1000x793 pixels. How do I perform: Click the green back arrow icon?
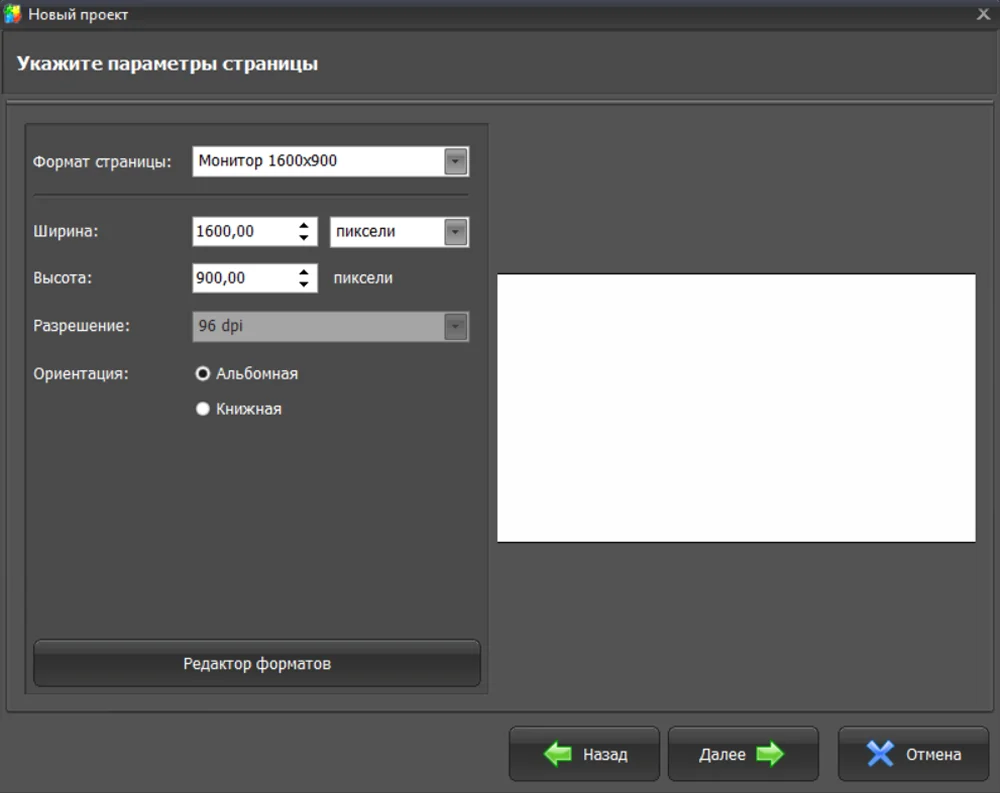pos(558,753)
